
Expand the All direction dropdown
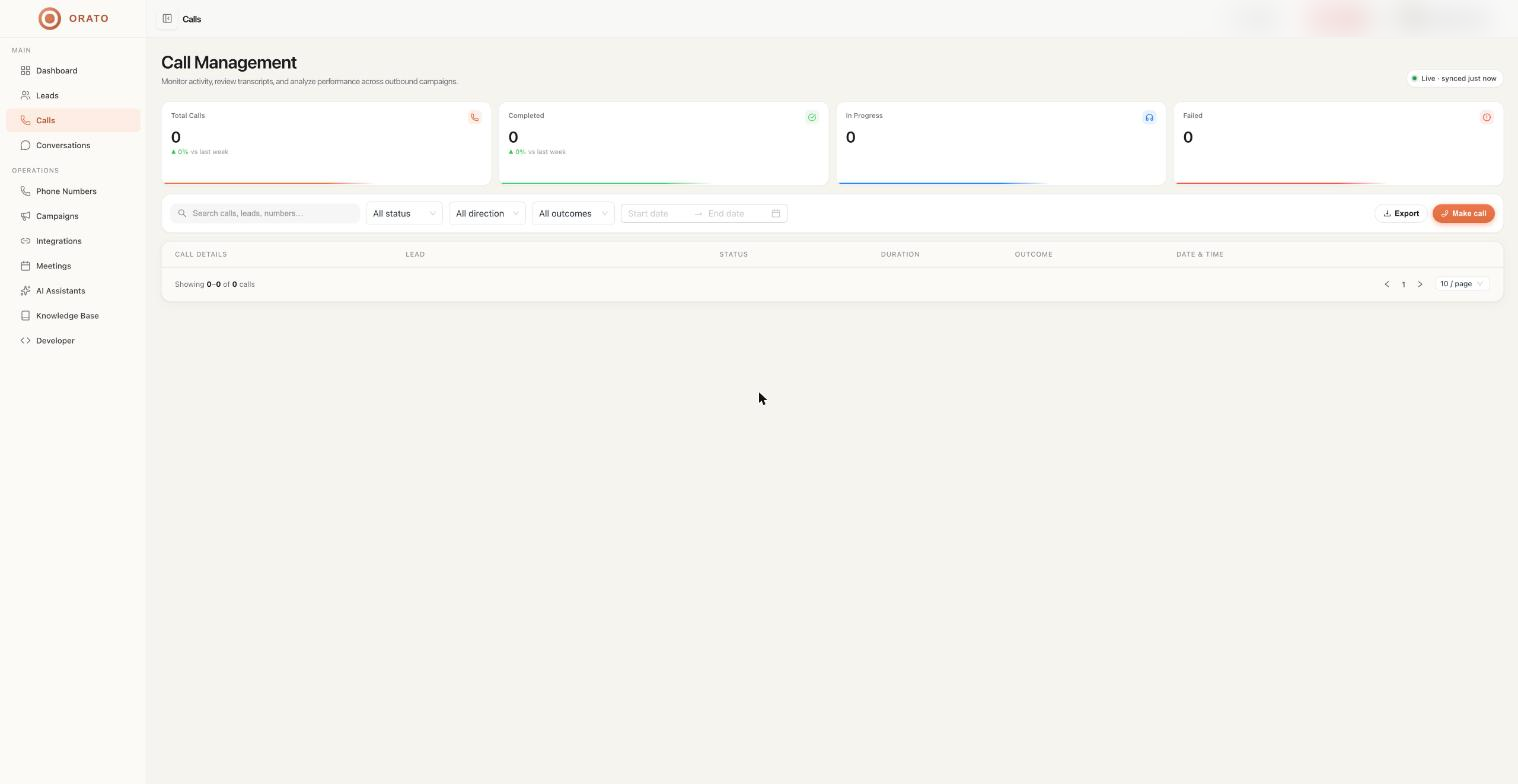coord(487,213)
